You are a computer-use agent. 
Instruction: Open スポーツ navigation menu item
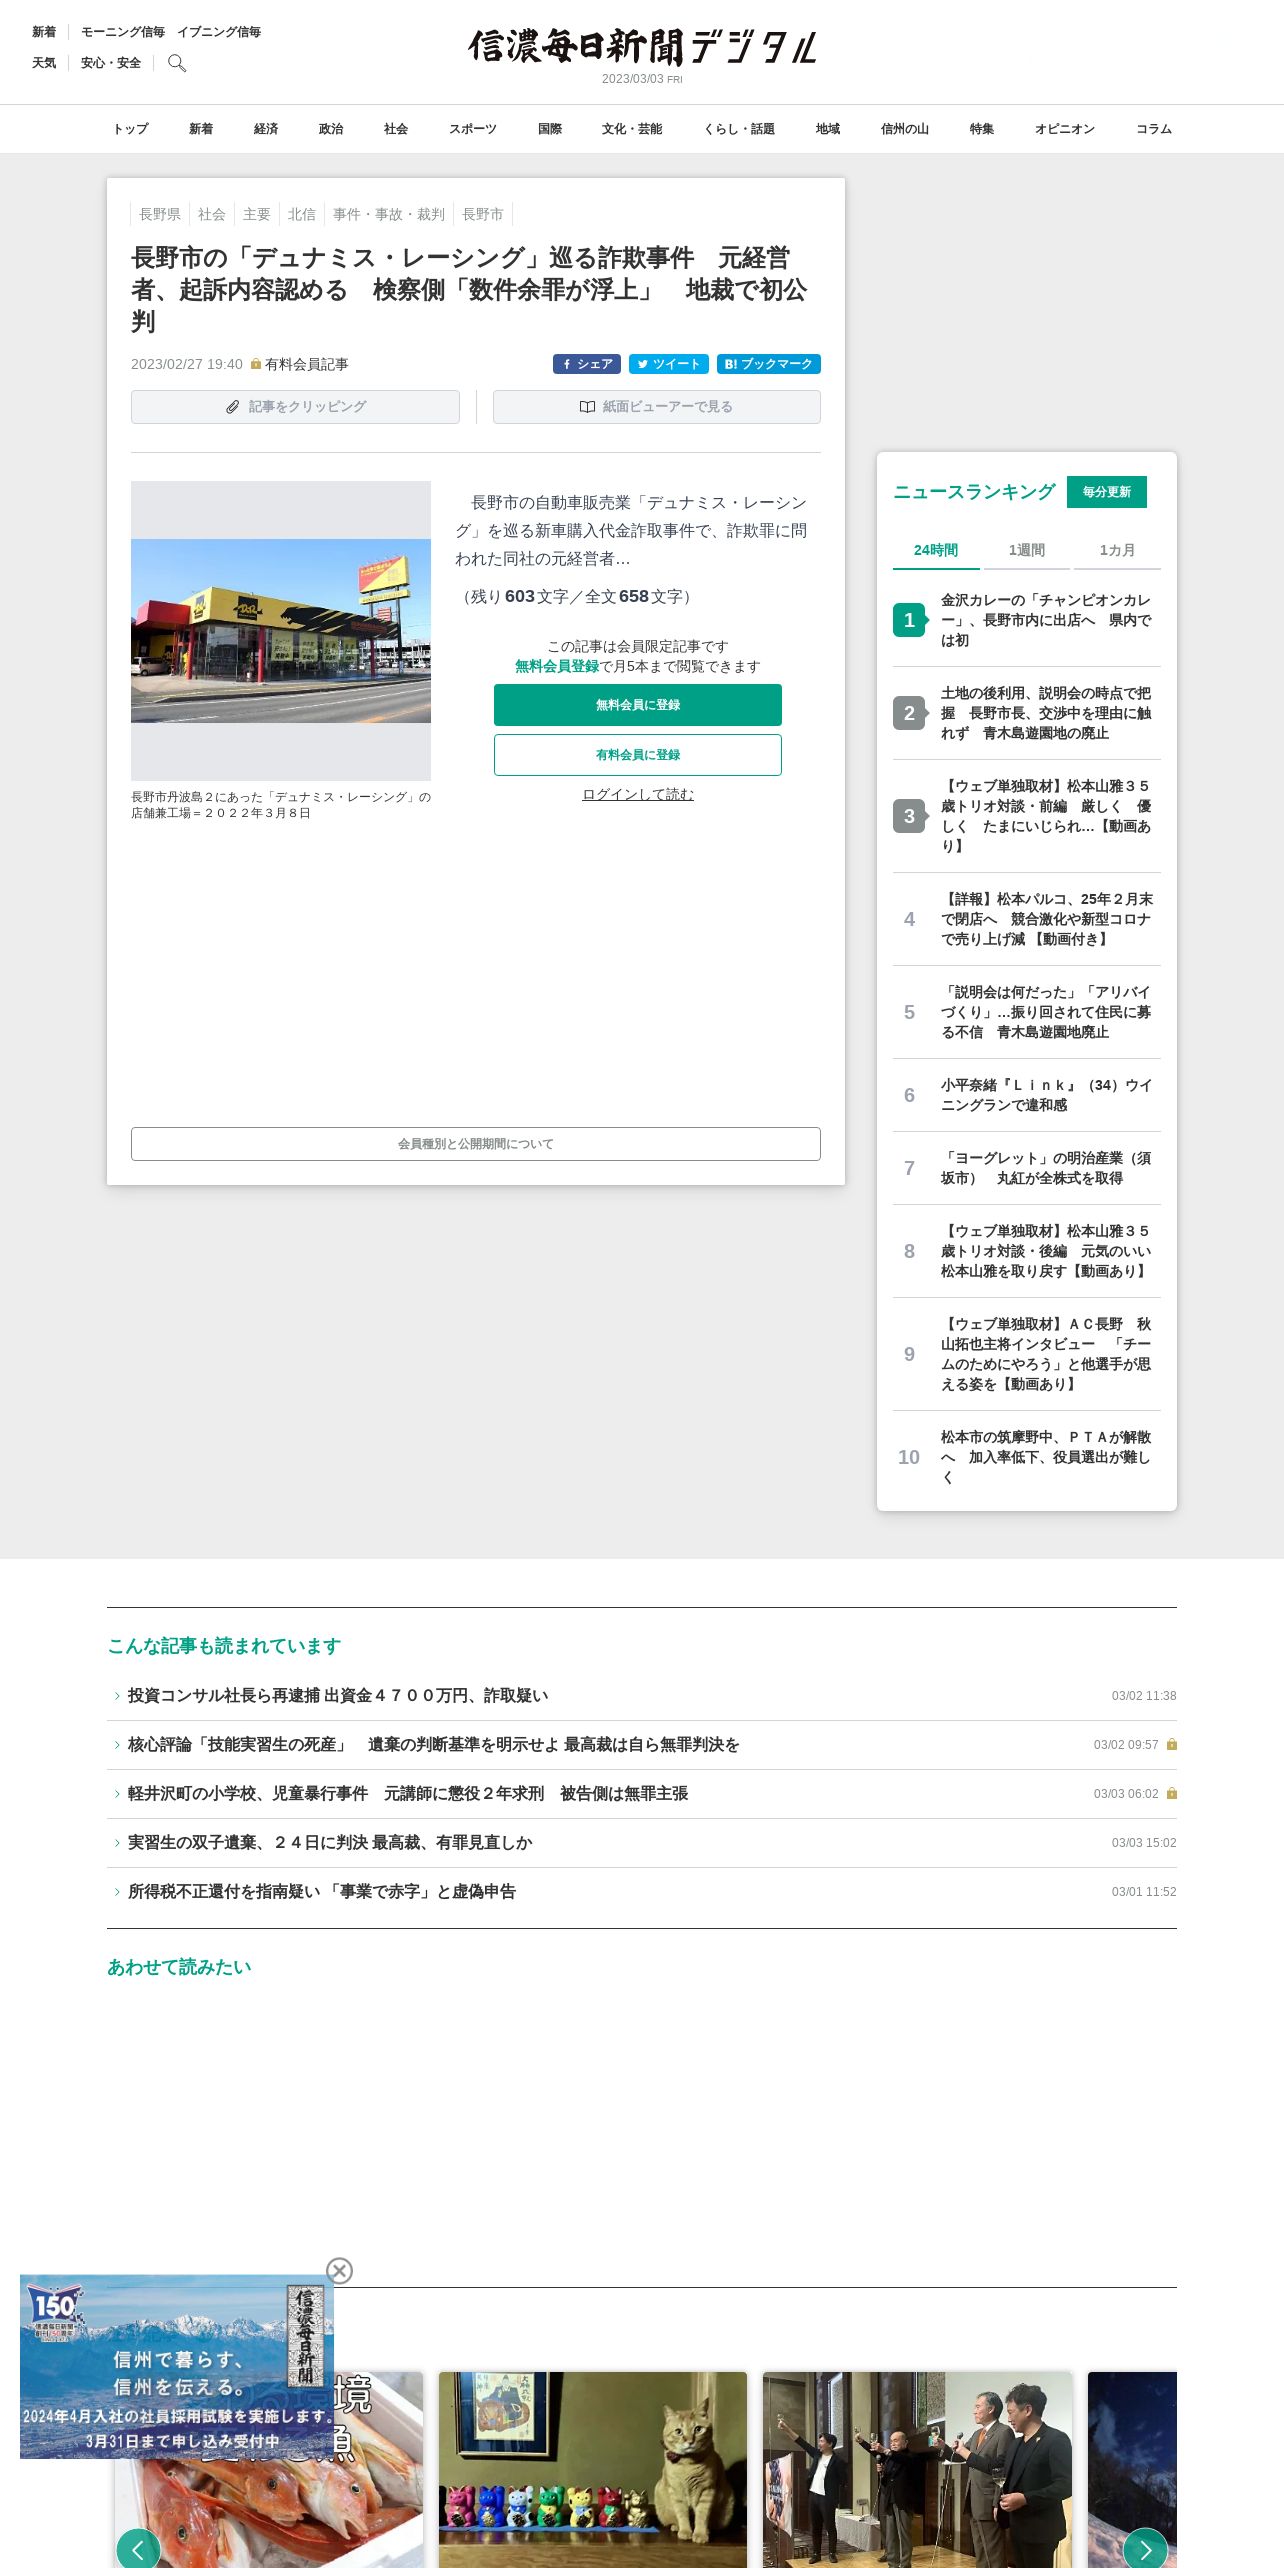click(x=473, y=129)
